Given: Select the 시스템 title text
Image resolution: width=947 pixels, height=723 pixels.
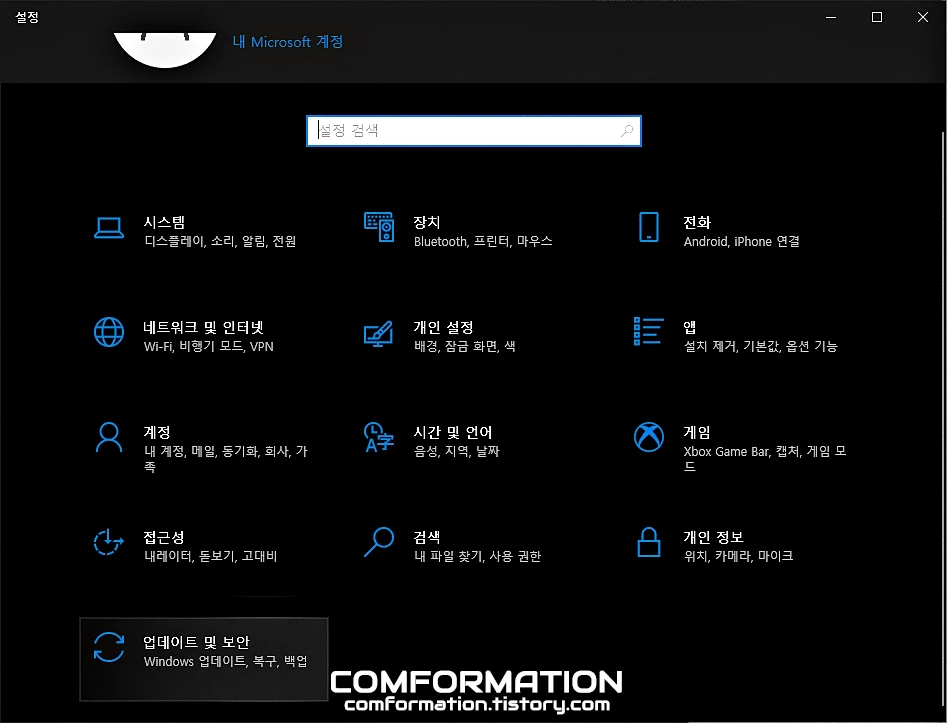Looking at the screenshot, I should point(164,222).
